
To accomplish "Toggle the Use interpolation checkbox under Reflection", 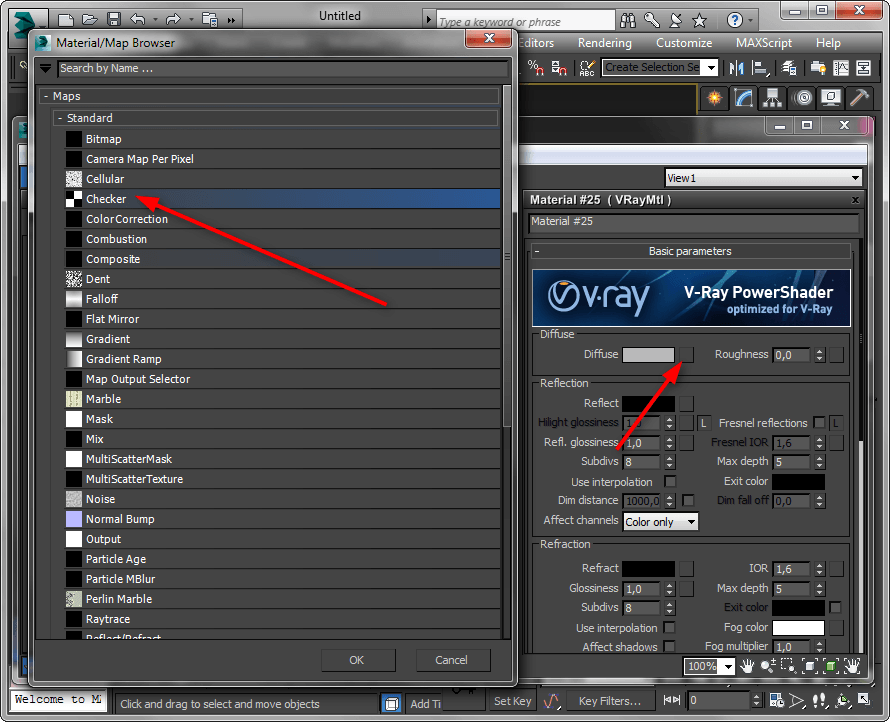I will [x=671, y=482].
